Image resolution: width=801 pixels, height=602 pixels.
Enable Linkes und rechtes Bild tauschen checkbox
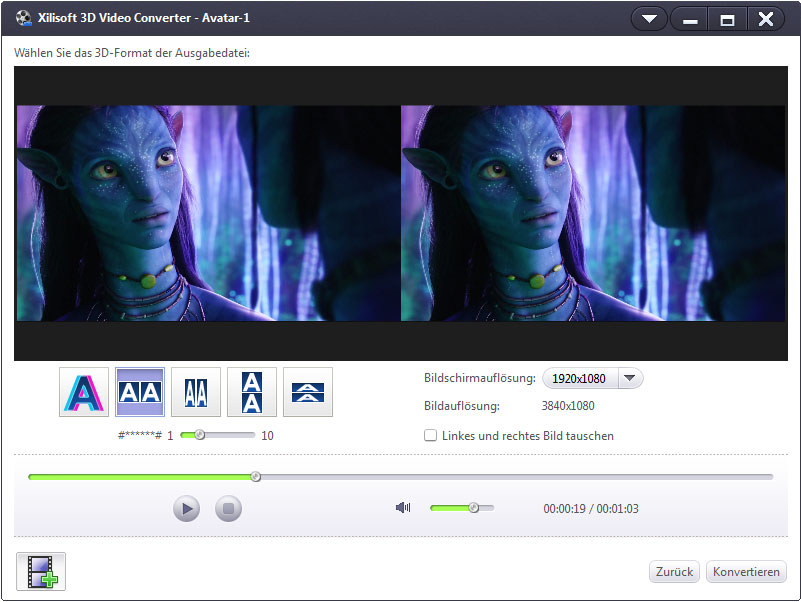click(431, 435)
